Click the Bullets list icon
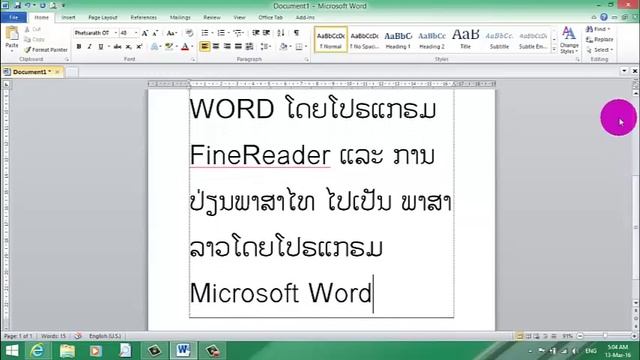This screenshot has width=640, height=360. tap(206, 33)
